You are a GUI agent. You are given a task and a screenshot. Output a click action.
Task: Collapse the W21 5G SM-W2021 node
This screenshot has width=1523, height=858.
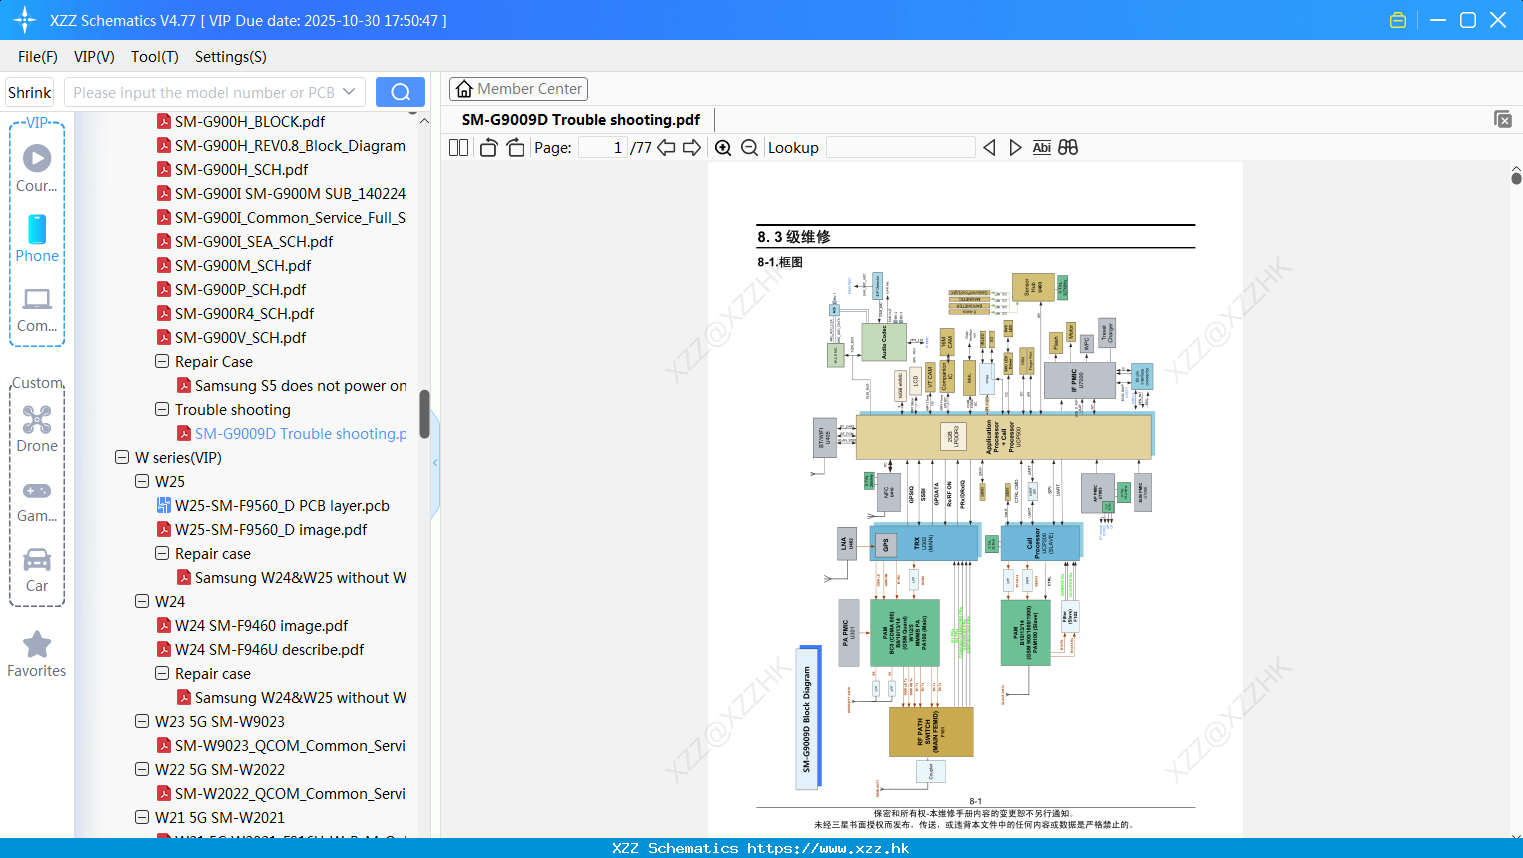pos(142,817)
